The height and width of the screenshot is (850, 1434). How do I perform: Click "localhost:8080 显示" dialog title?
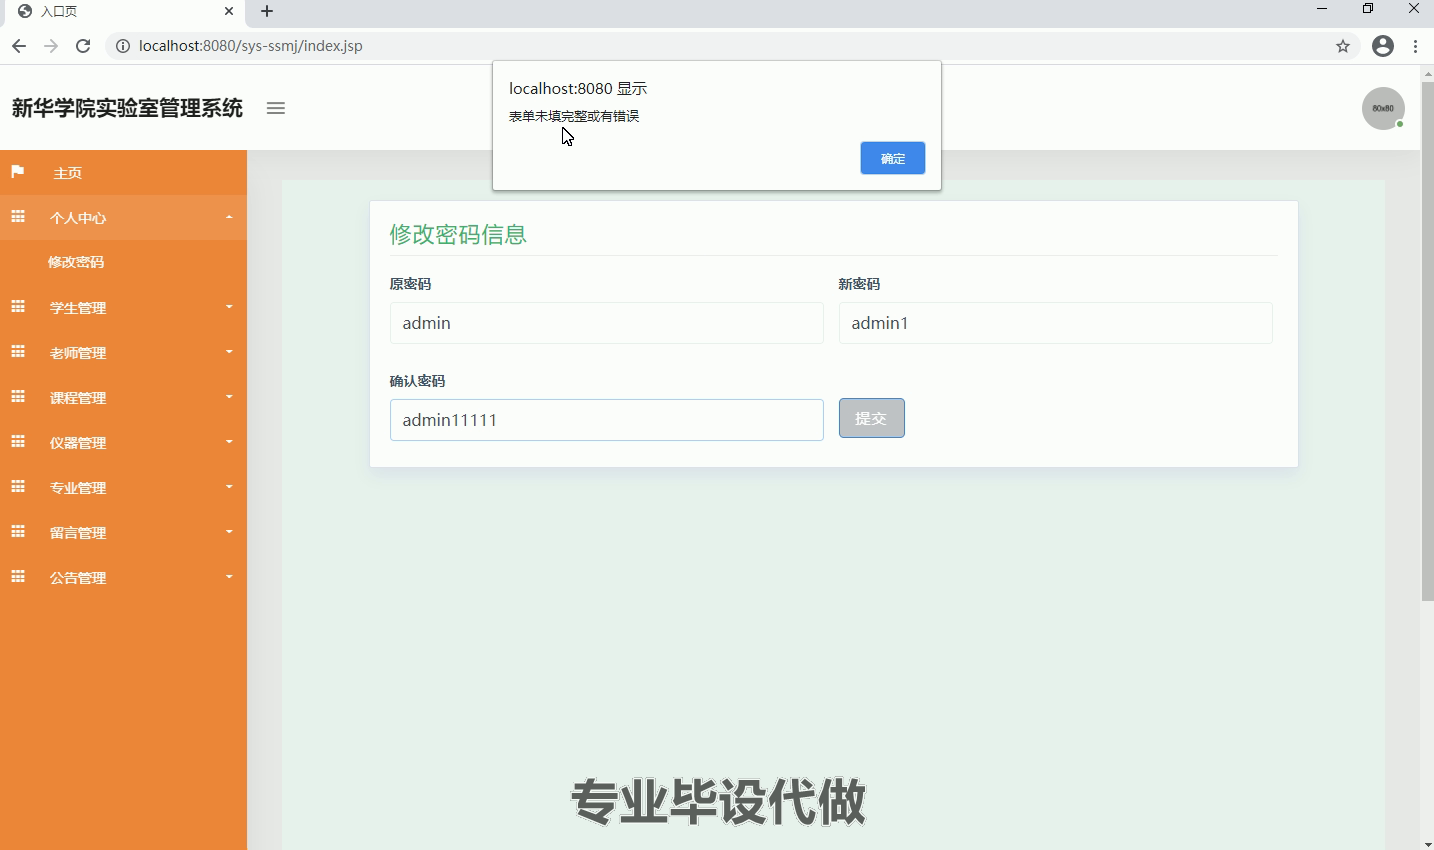coord(578,88)
